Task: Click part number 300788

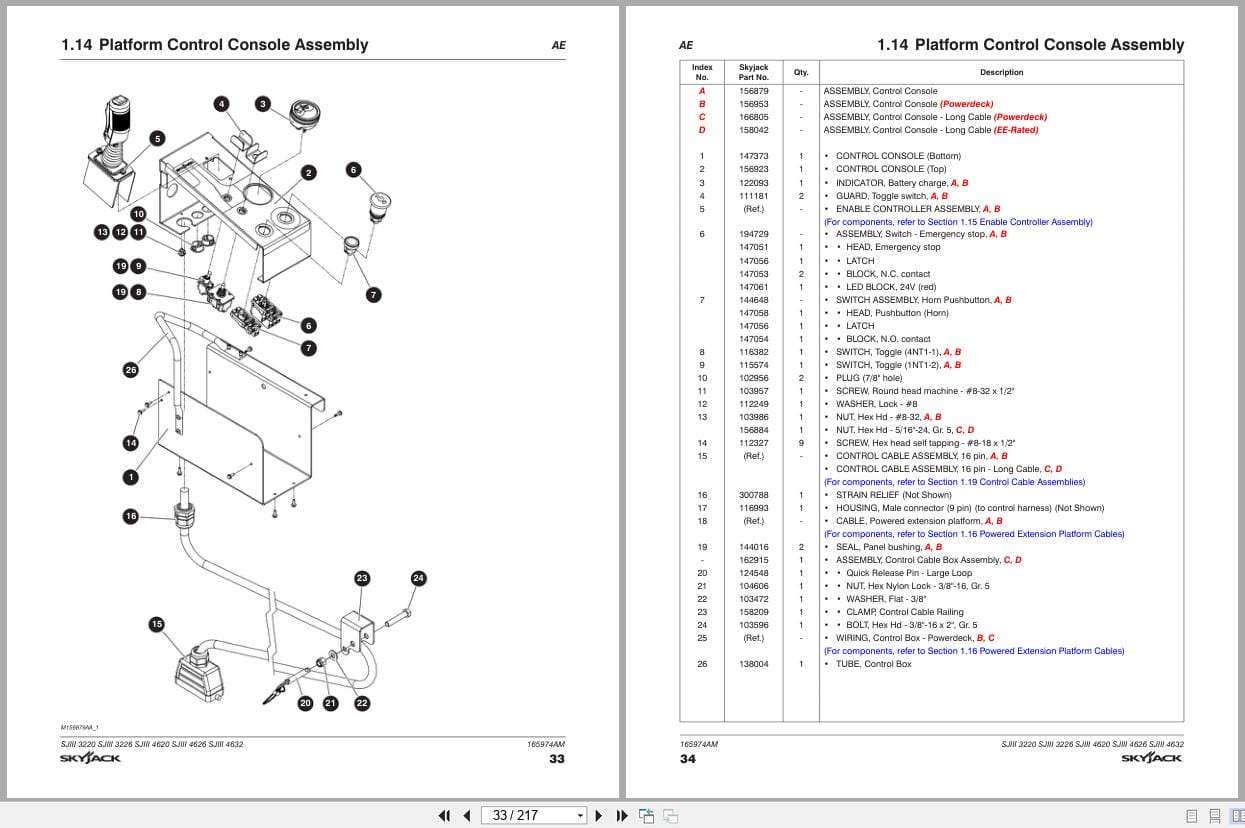Action: (754, 495)
